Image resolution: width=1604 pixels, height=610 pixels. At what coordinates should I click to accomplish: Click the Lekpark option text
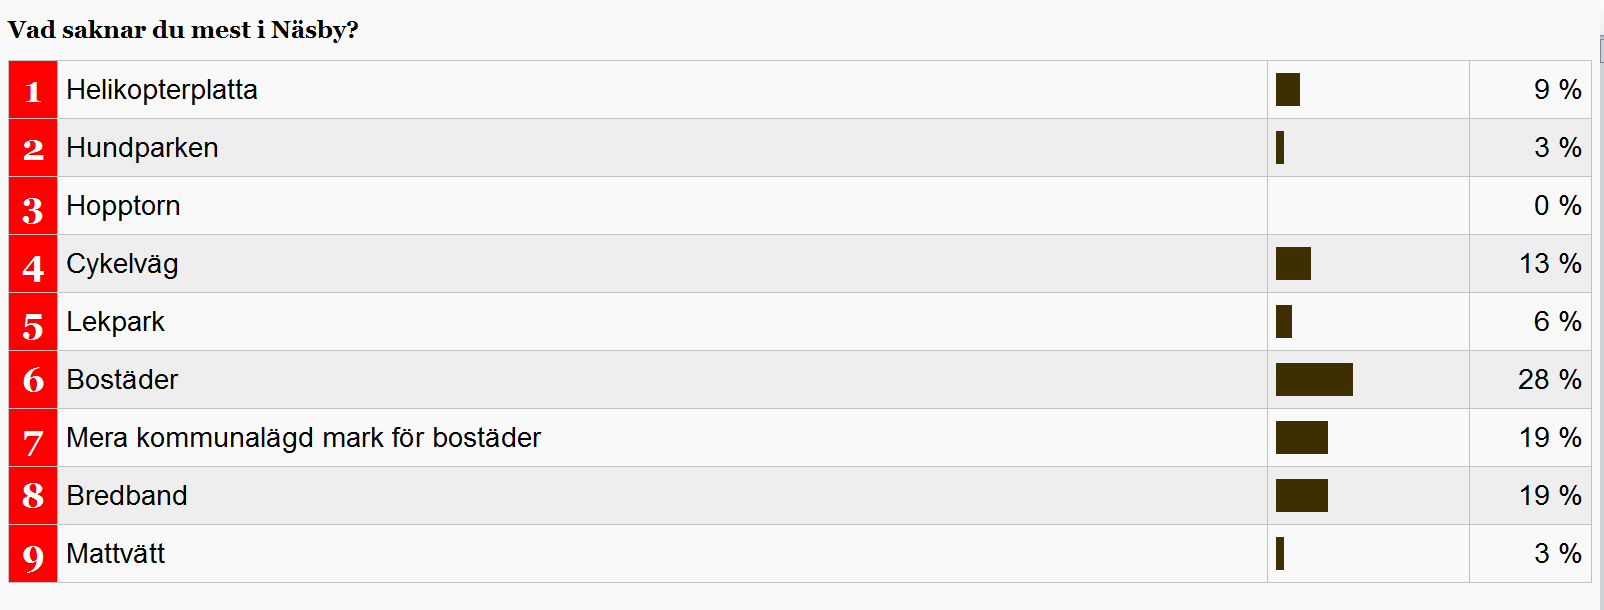click(x=115, y=322)
